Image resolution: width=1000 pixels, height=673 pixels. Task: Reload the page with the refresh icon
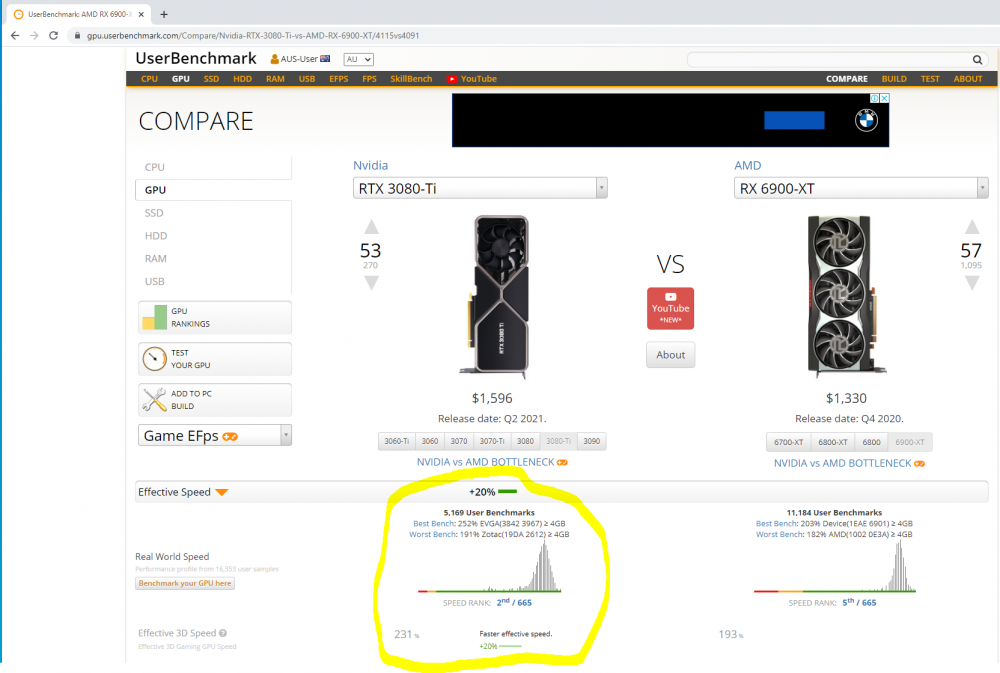point(54,35)
